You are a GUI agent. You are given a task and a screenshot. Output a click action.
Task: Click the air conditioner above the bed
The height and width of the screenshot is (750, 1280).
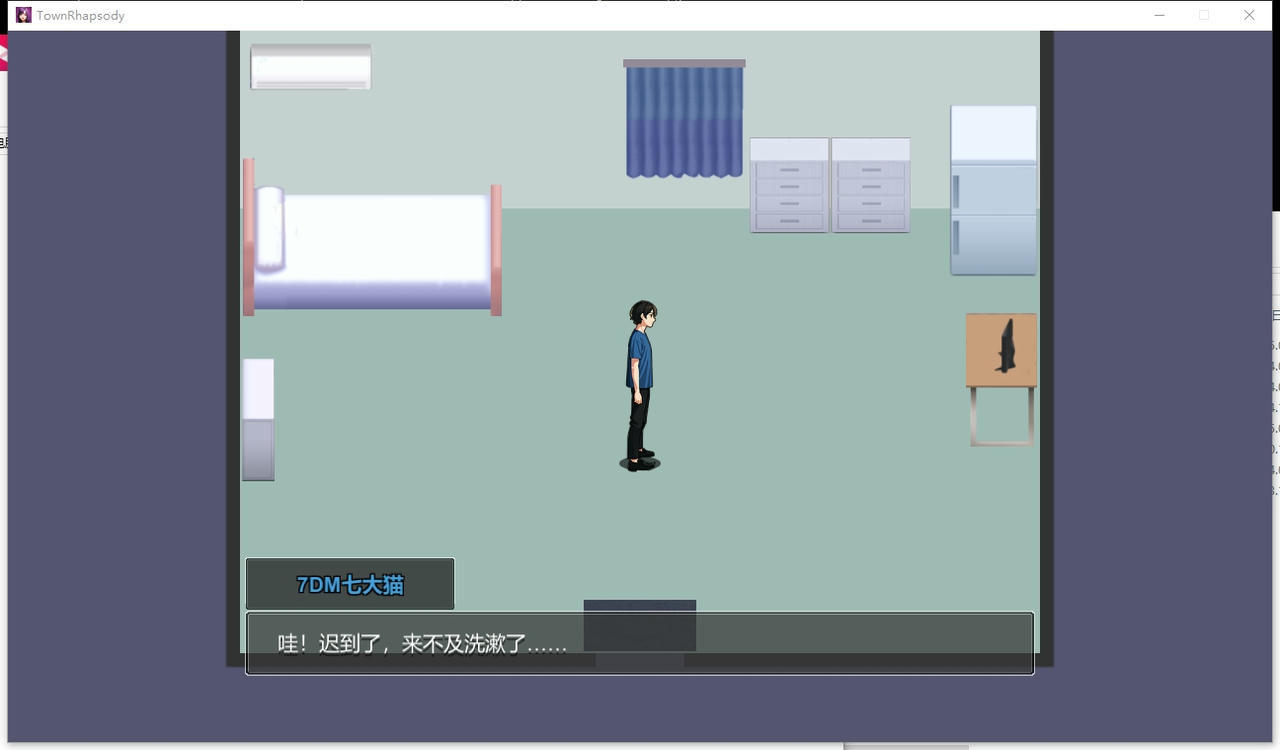(309, 66)
